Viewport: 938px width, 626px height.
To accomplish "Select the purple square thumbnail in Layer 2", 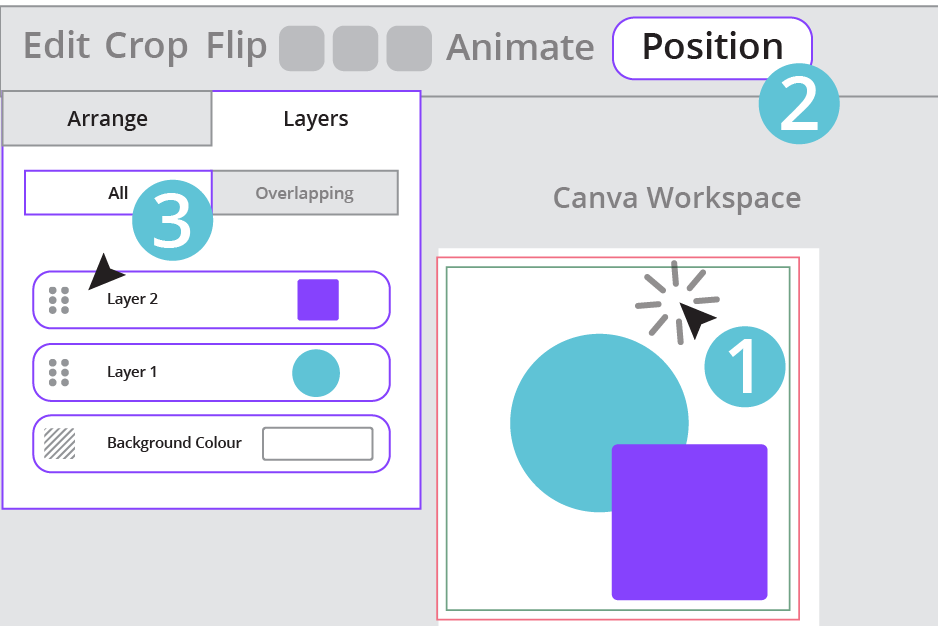I will click(x=318, y=300).
